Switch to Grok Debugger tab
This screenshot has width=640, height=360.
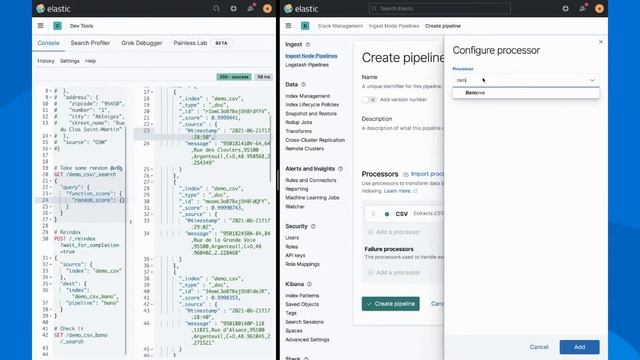pos(142,43)
